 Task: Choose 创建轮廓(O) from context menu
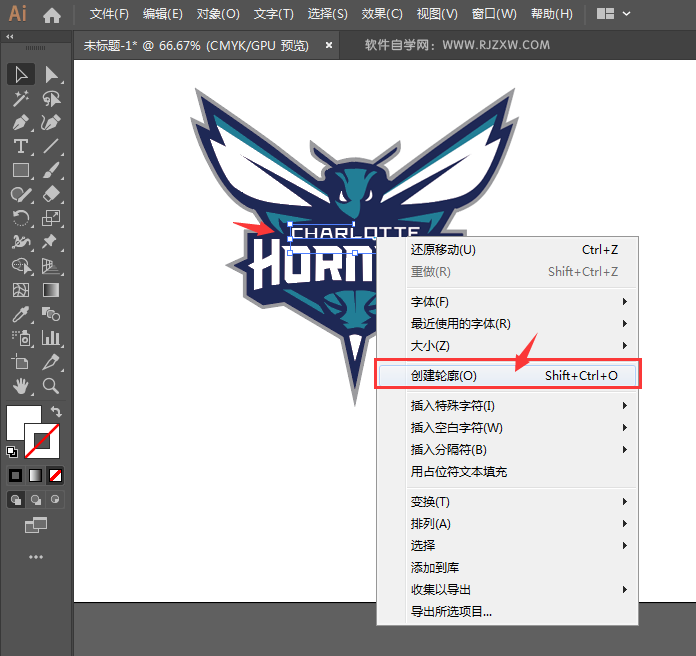coord(508,375)
